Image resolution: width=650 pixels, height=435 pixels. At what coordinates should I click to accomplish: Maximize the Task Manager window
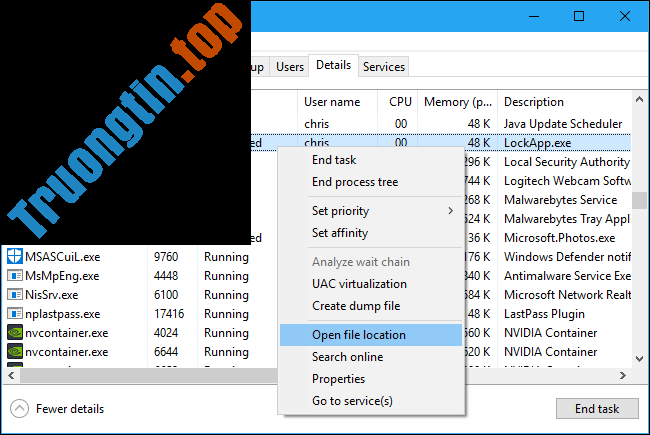579,16
